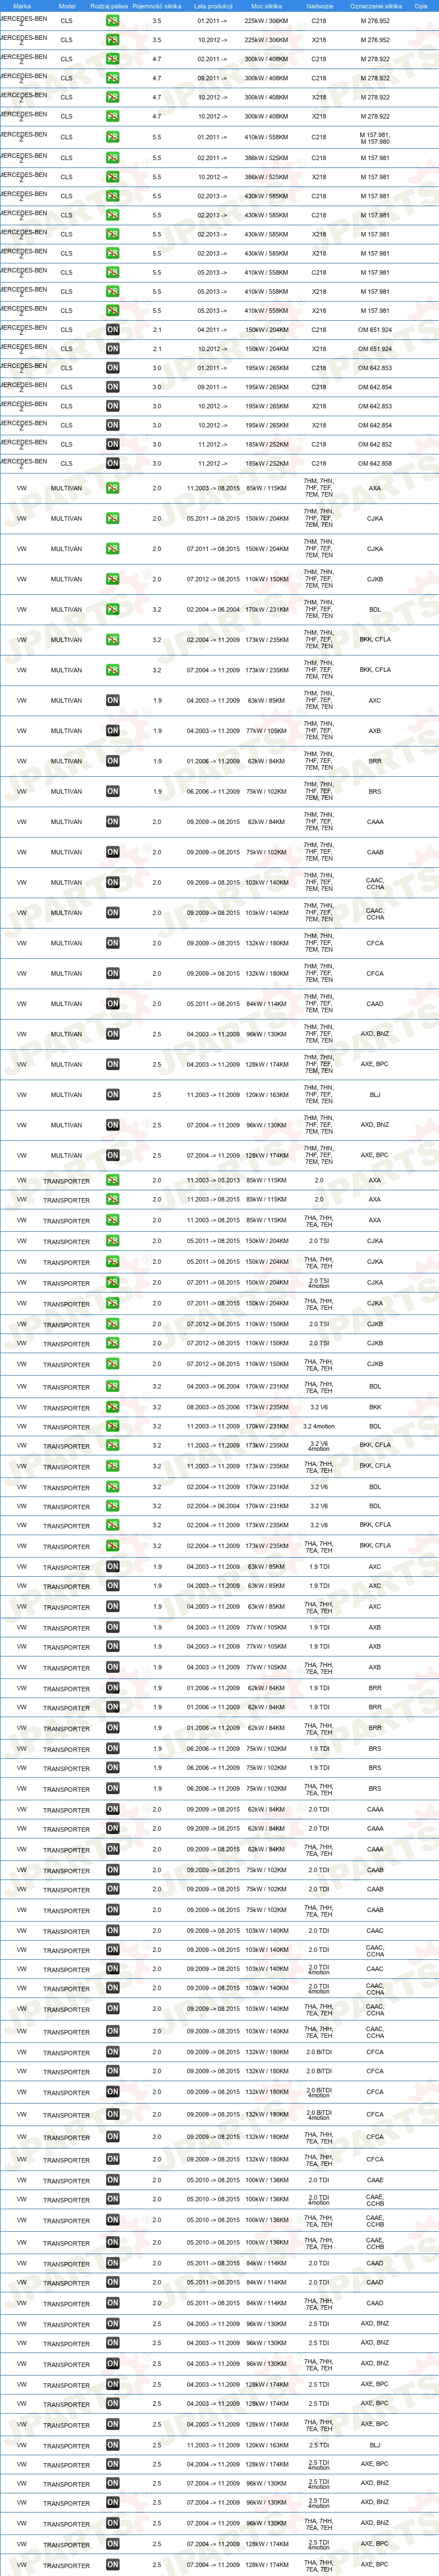The height and width of the screenshot is (2576, 439).
Task: Click diesel ON icon in Multivan AXB row
Action: pyautogui.click(x=113, y=731)
